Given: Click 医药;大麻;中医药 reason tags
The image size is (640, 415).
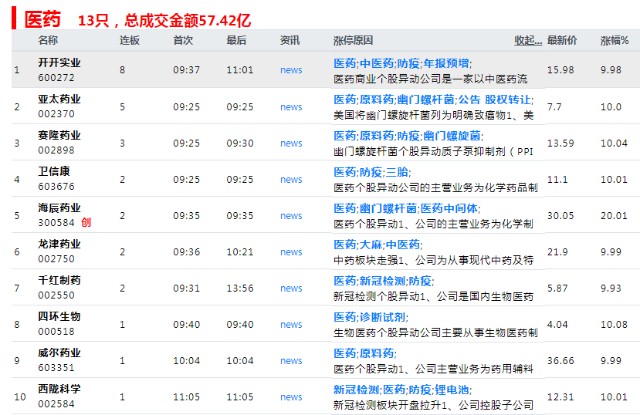Looking at the screenshot, I should tap(378, 244).
